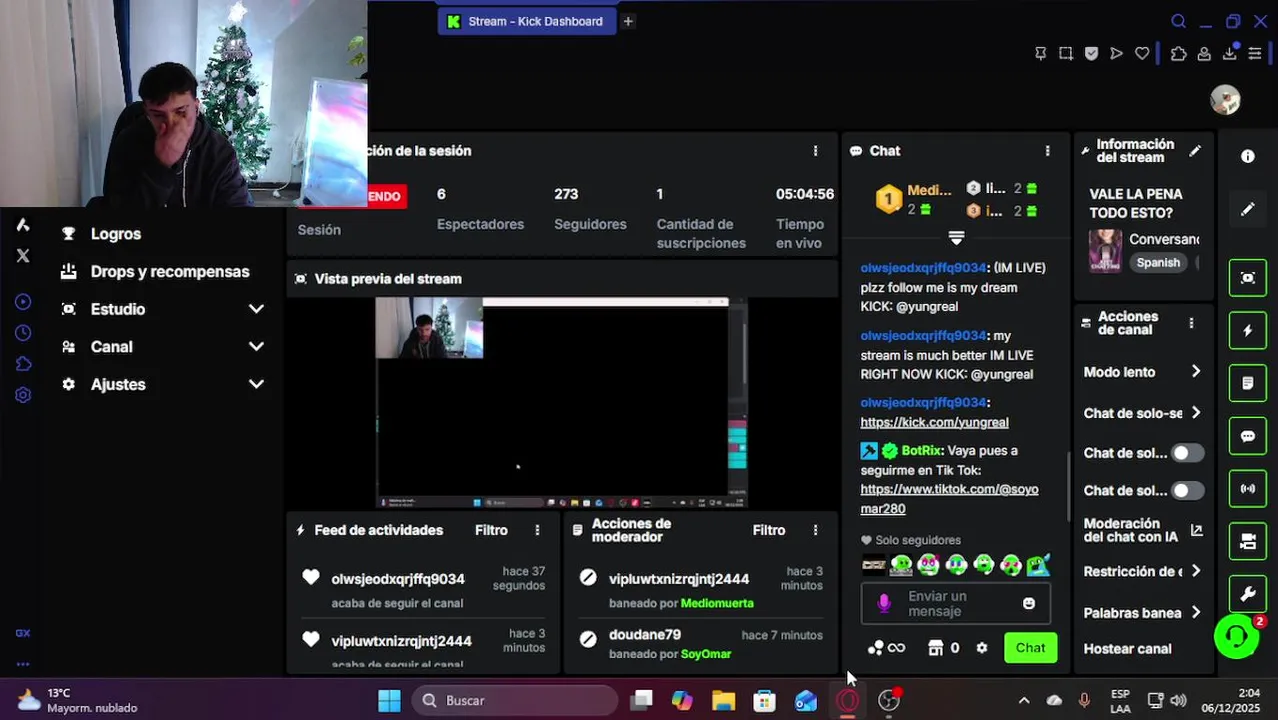The image size is (1278, 720).
Task: Click Hostear canal action
Action: [1127, 649]
